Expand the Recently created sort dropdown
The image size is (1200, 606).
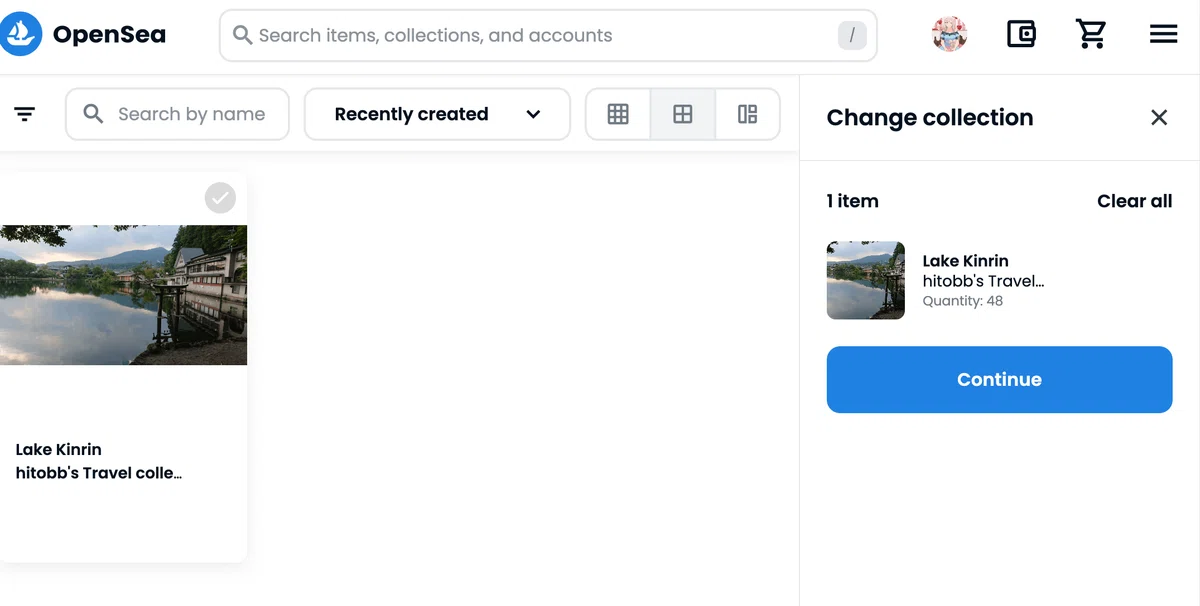click(x=437, y=114)
